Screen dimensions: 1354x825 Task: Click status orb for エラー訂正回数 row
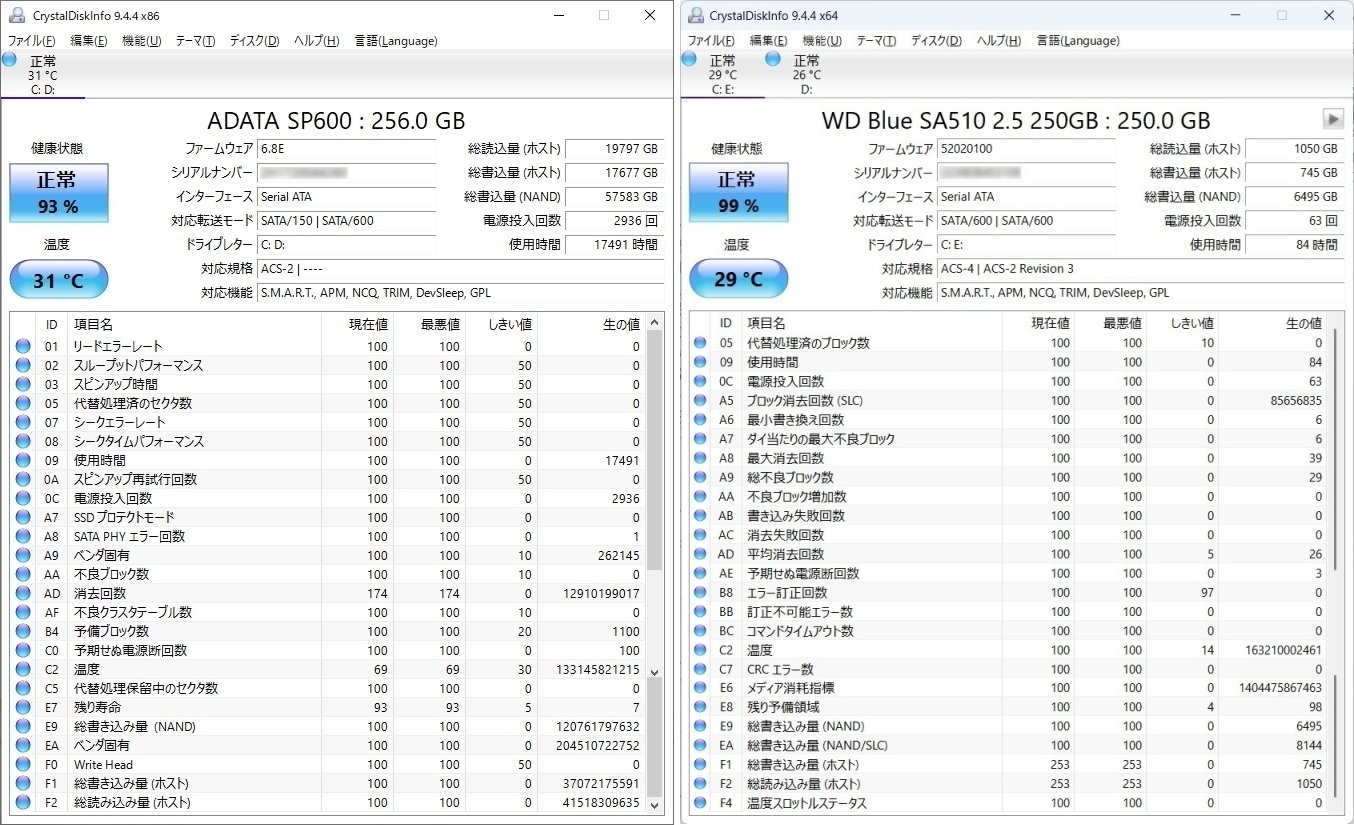(700, 592)
